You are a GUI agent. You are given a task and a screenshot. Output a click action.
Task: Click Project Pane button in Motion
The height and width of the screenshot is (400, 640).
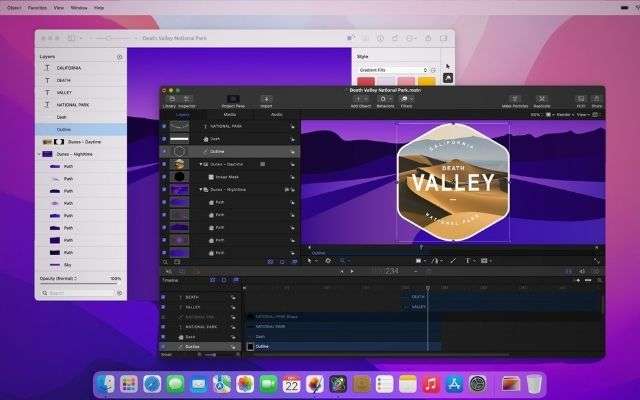[233, 99]
